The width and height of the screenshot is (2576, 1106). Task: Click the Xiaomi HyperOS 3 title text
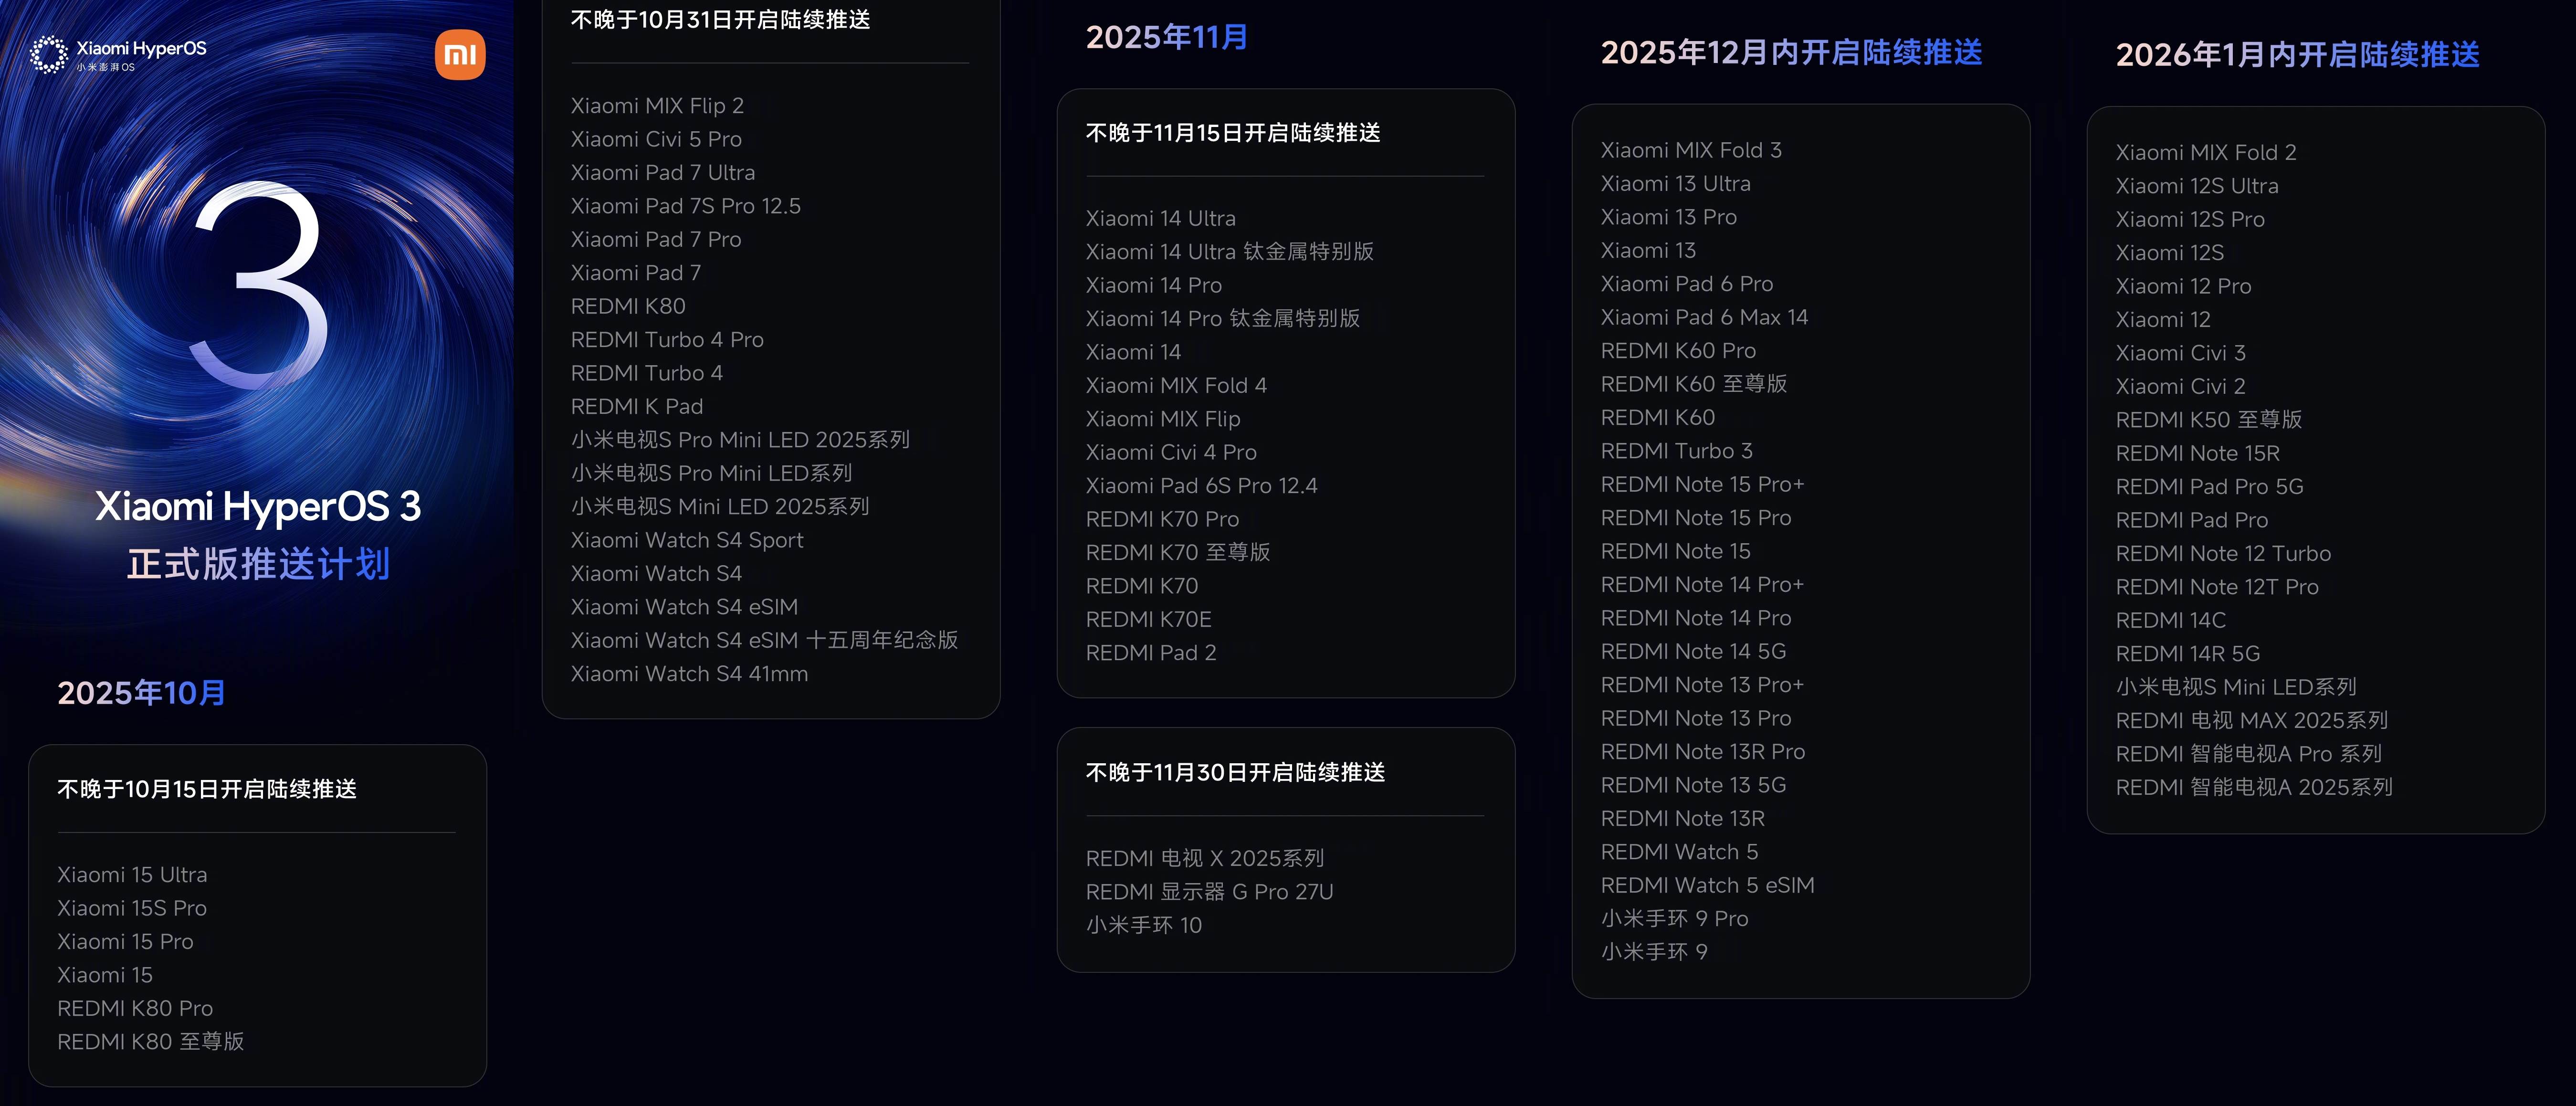coord(258,506)
